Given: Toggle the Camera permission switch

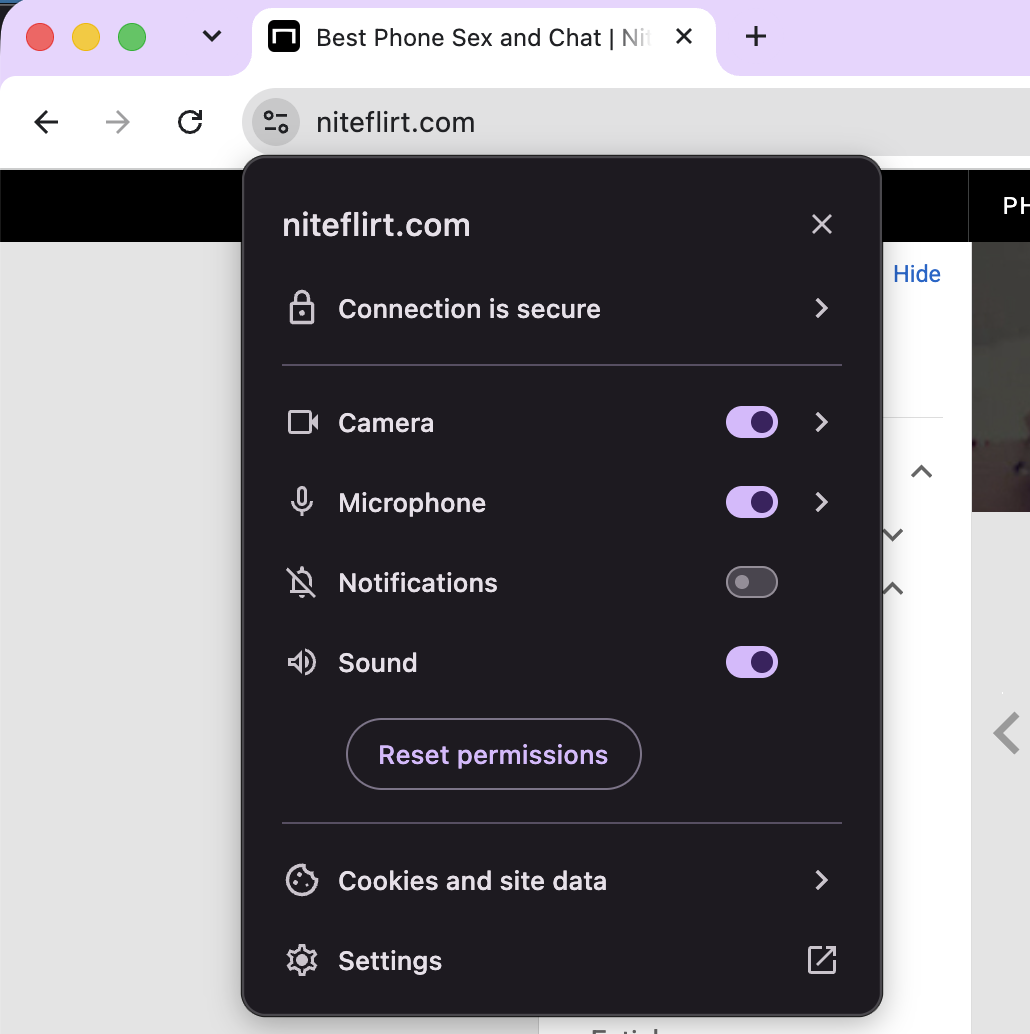Looking at the screenshot, I should click(752, 422).
